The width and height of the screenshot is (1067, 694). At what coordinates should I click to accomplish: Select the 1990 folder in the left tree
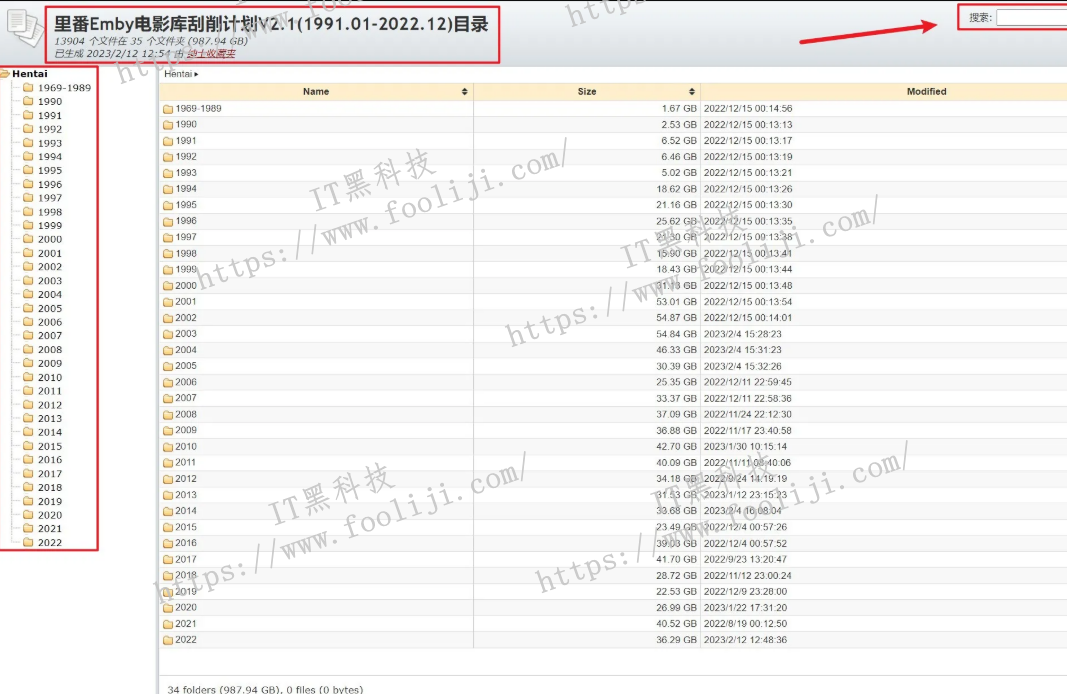click(50, 101)
